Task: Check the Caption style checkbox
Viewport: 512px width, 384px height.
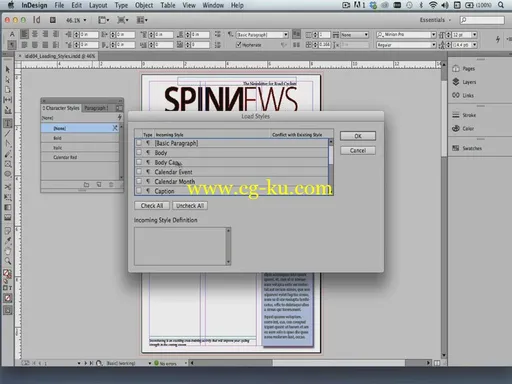Action: point(139,191)
